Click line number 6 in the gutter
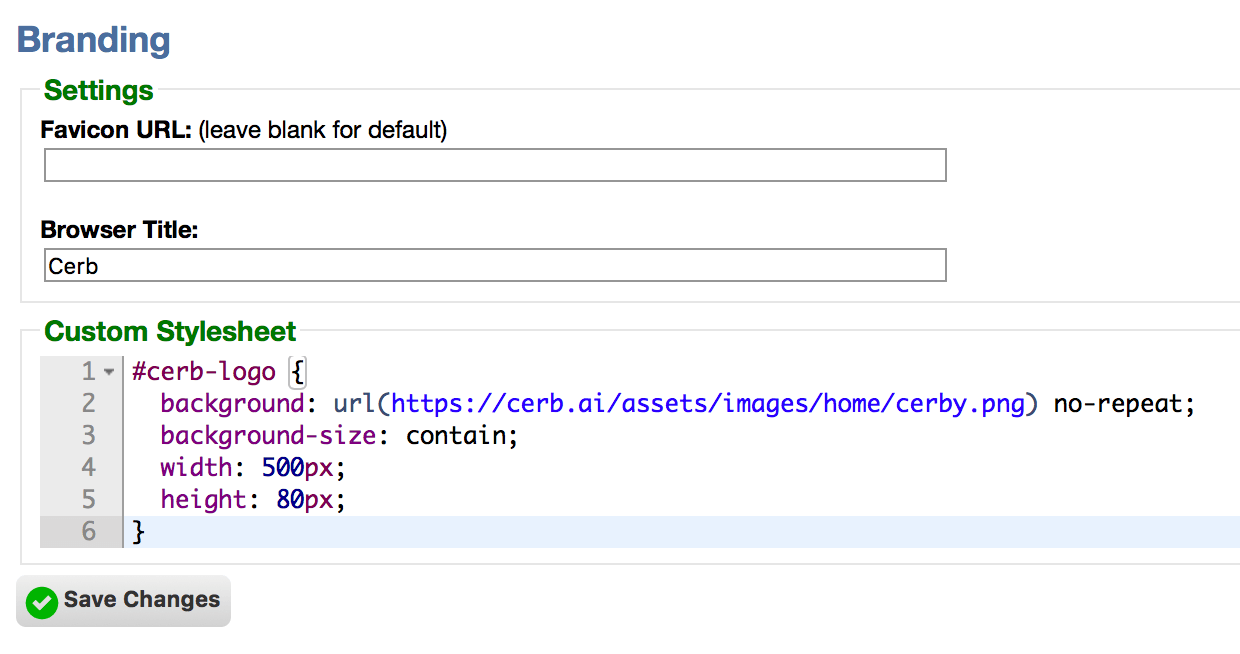Image resolution: width=1240 pixels, height=654 pixels. coord(89,531)
